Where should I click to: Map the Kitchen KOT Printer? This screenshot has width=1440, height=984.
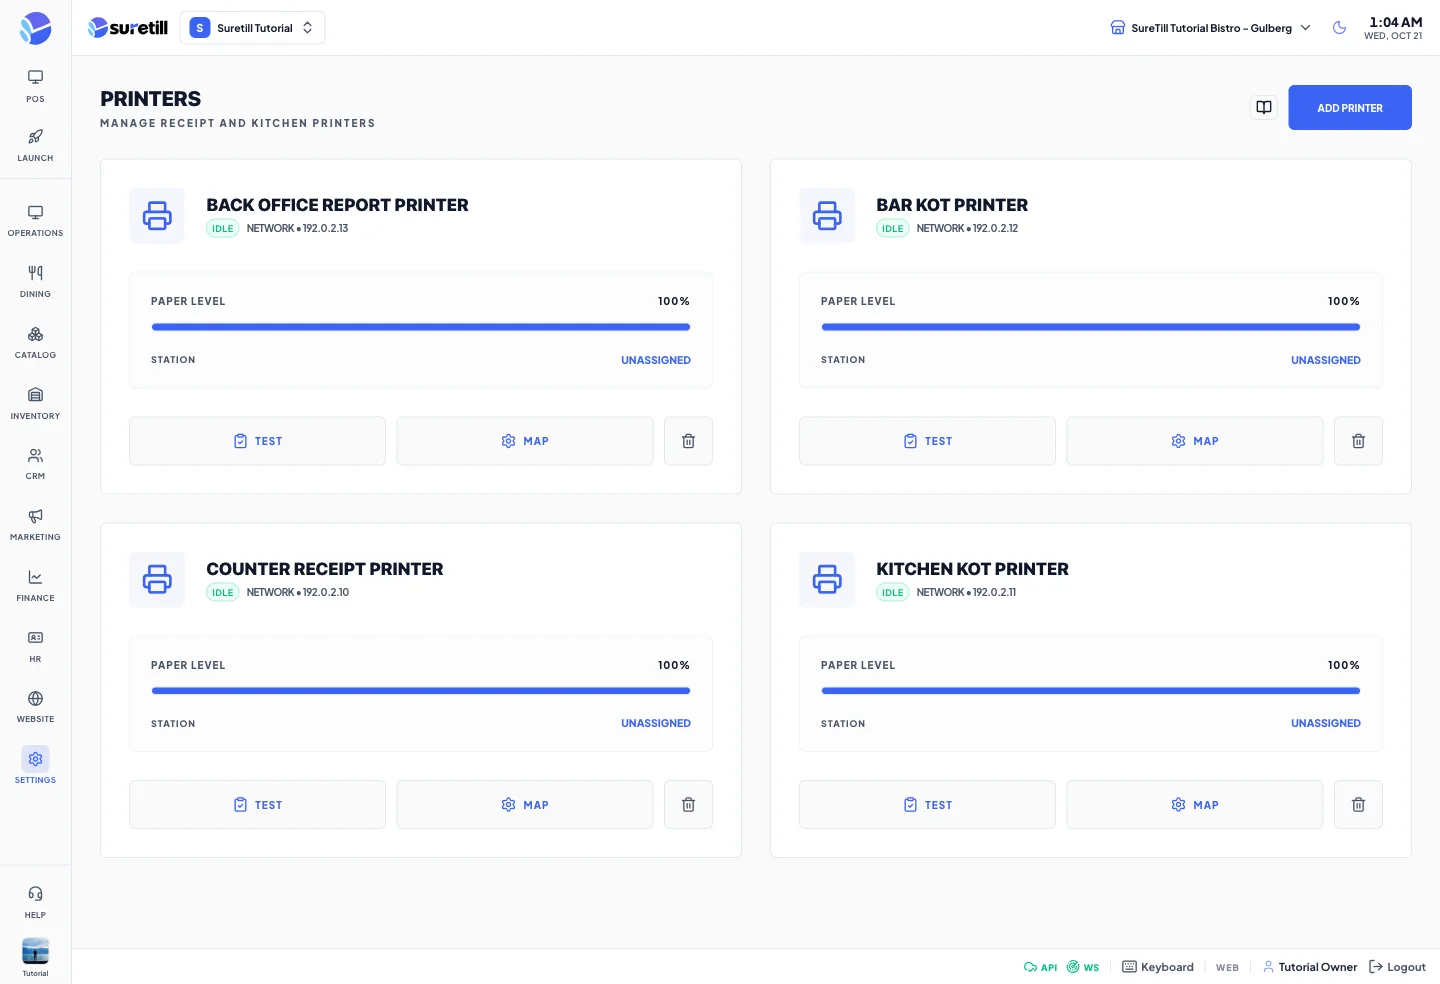click(1195, 805)
